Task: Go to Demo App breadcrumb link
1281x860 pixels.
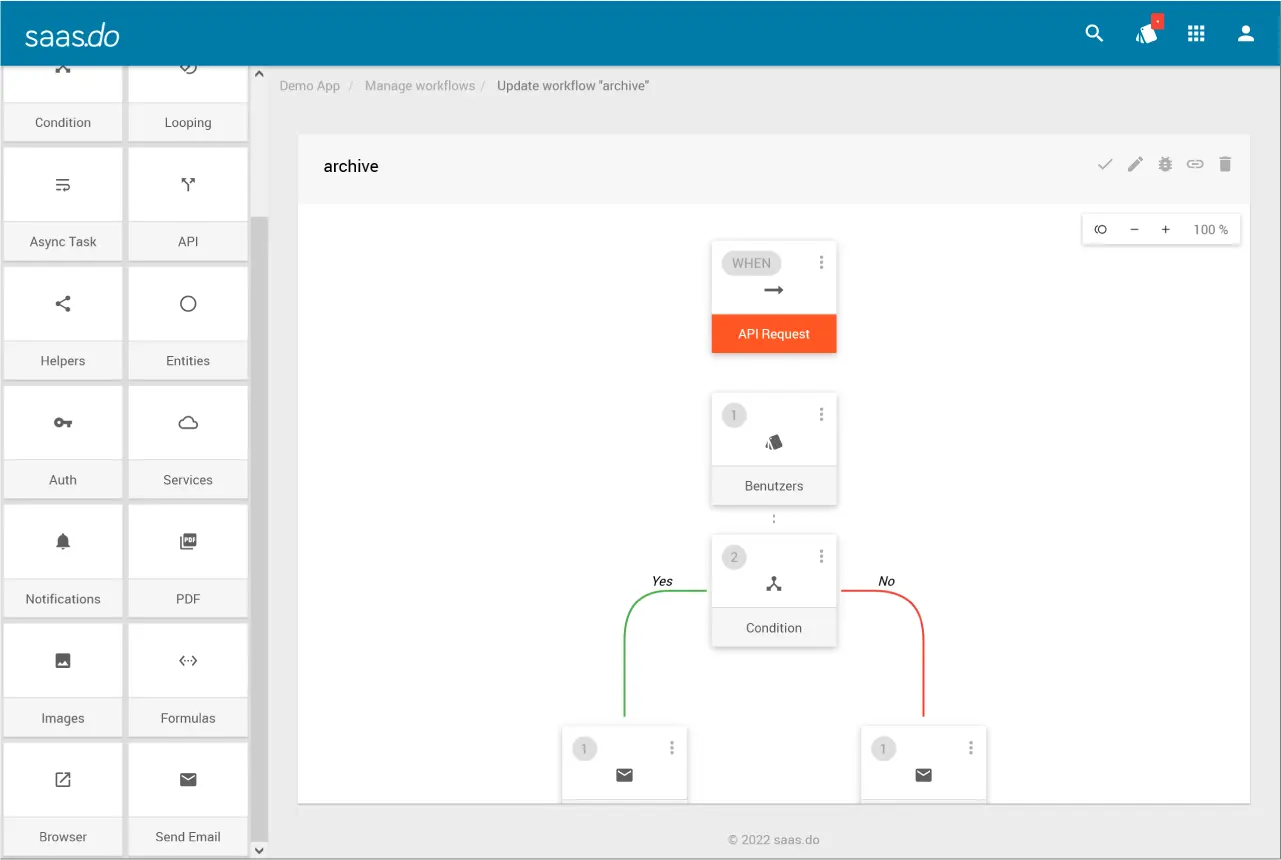Action: tap(310, 86)
